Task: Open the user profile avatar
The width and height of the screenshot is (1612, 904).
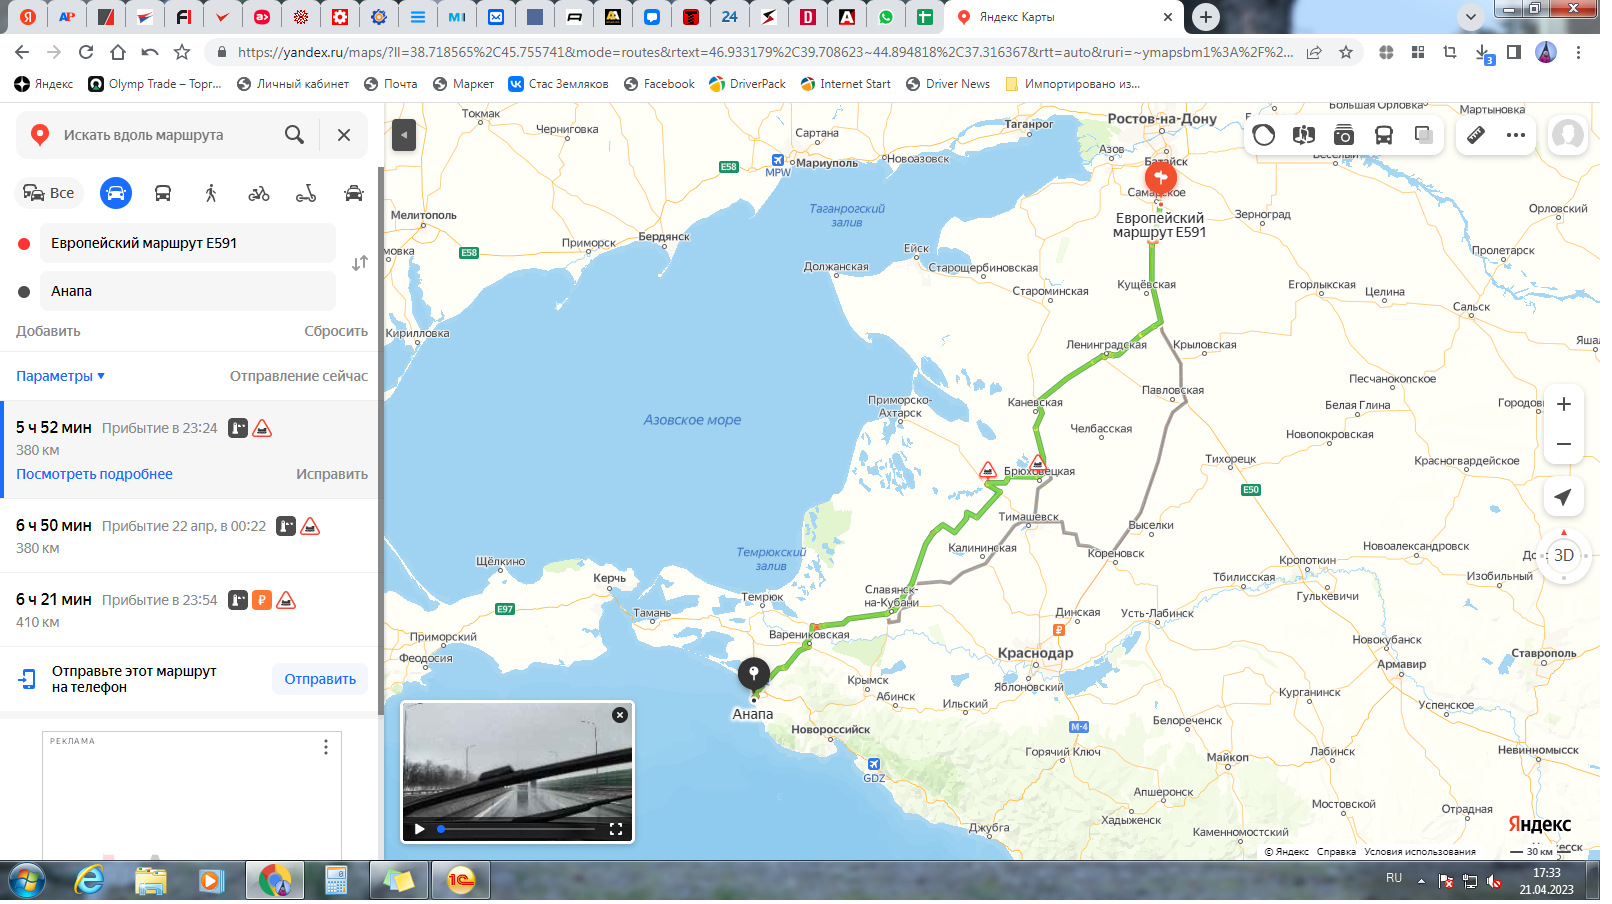Action: tap(1568, 135)
